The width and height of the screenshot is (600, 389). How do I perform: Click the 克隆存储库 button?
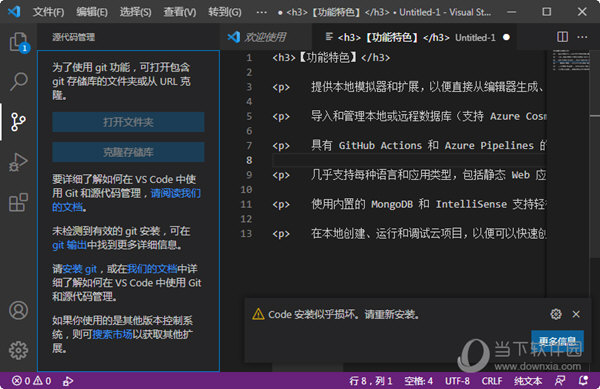pyautogui.click(x=128, y=152)
